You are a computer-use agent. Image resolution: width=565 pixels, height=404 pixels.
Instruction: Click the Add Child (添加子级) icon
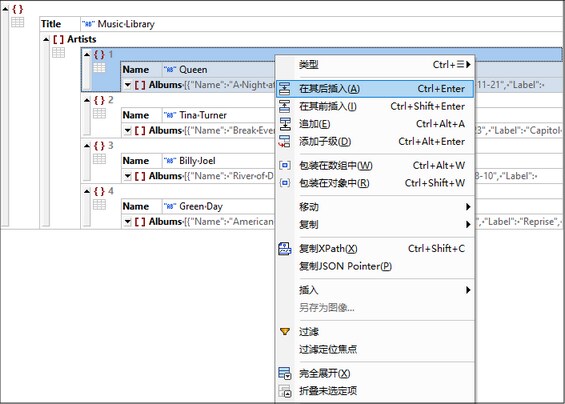[x=284, y=142]
